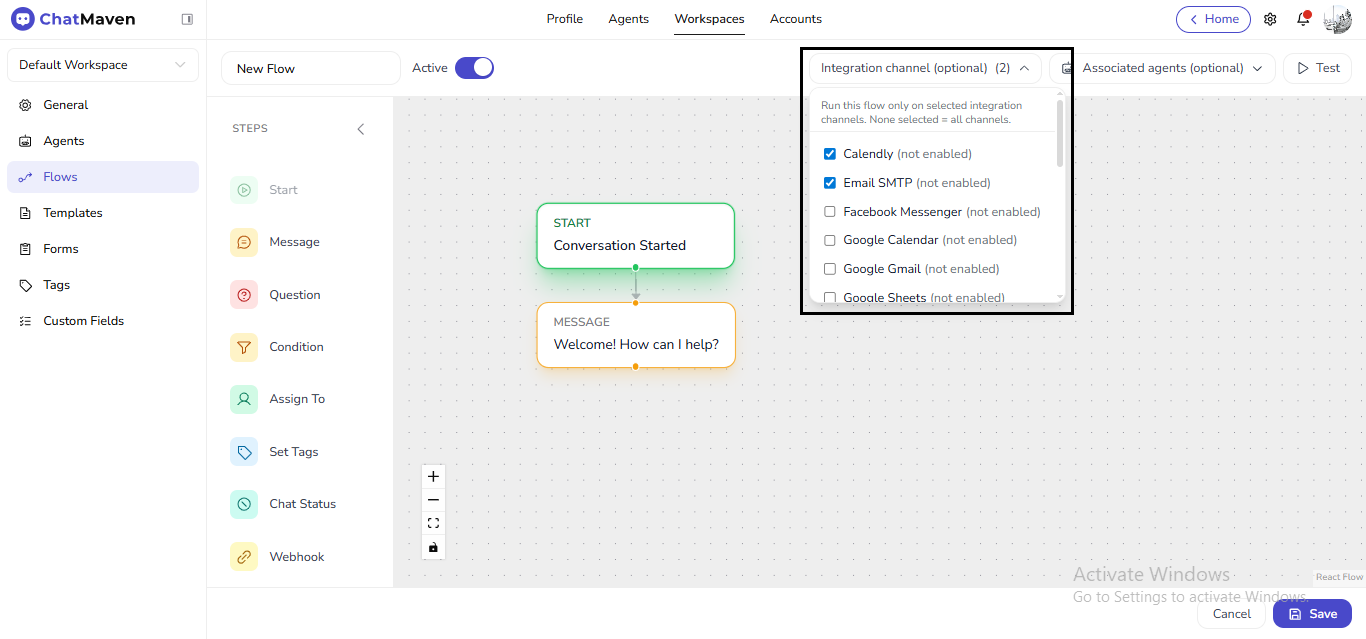Turn off the Active toggle

pos(475,67)
